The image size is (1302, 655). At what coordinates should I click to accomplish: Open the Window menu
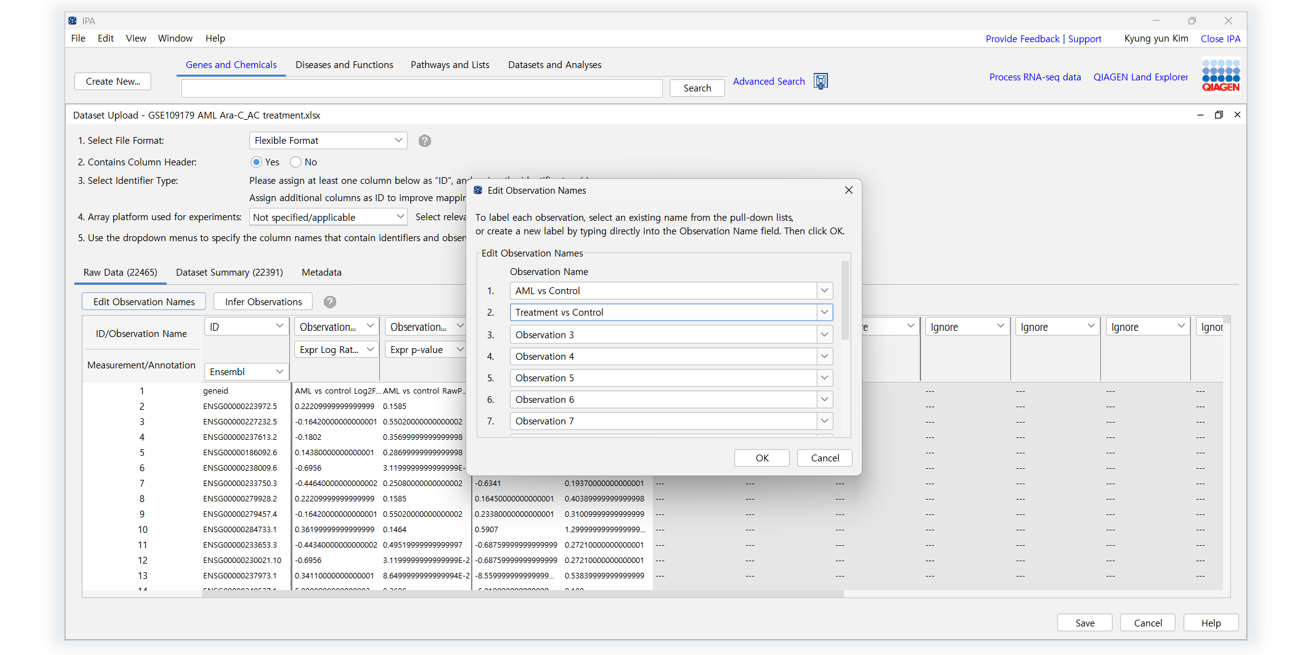click(x=175, y=38)
